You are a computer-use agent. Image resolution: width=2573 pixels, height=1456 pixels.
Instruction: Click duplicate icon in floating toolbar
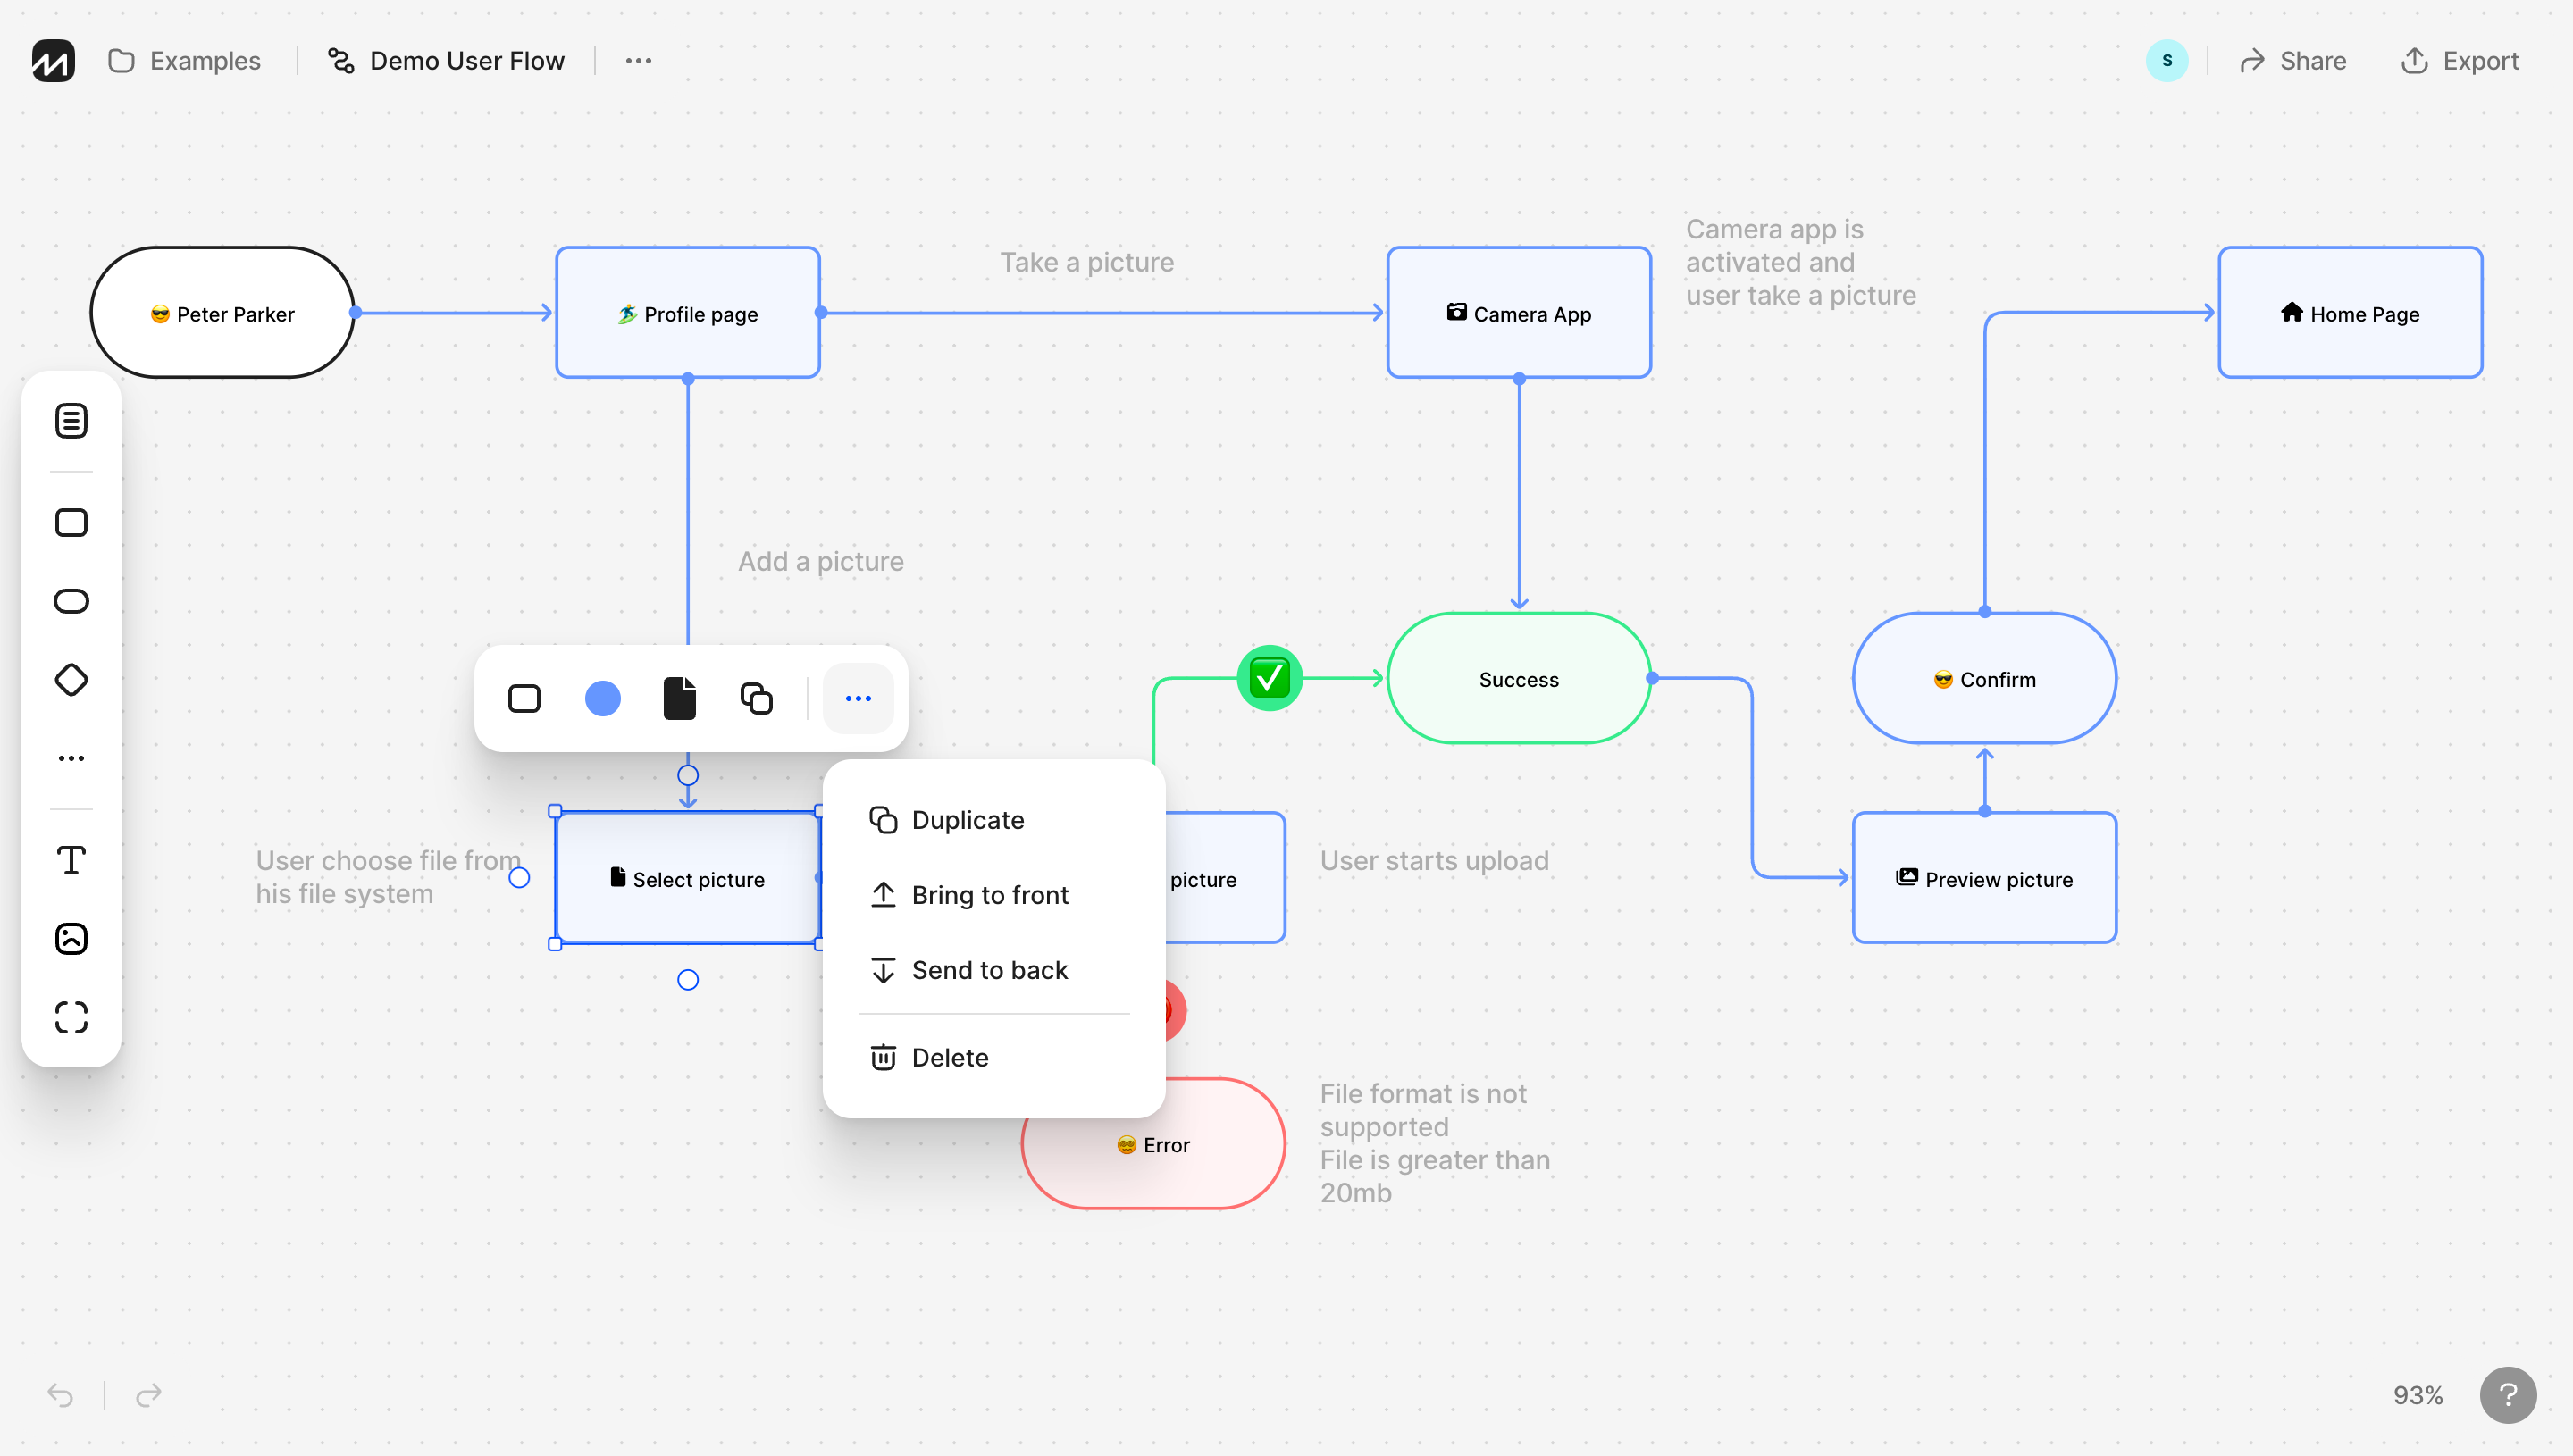757,698
